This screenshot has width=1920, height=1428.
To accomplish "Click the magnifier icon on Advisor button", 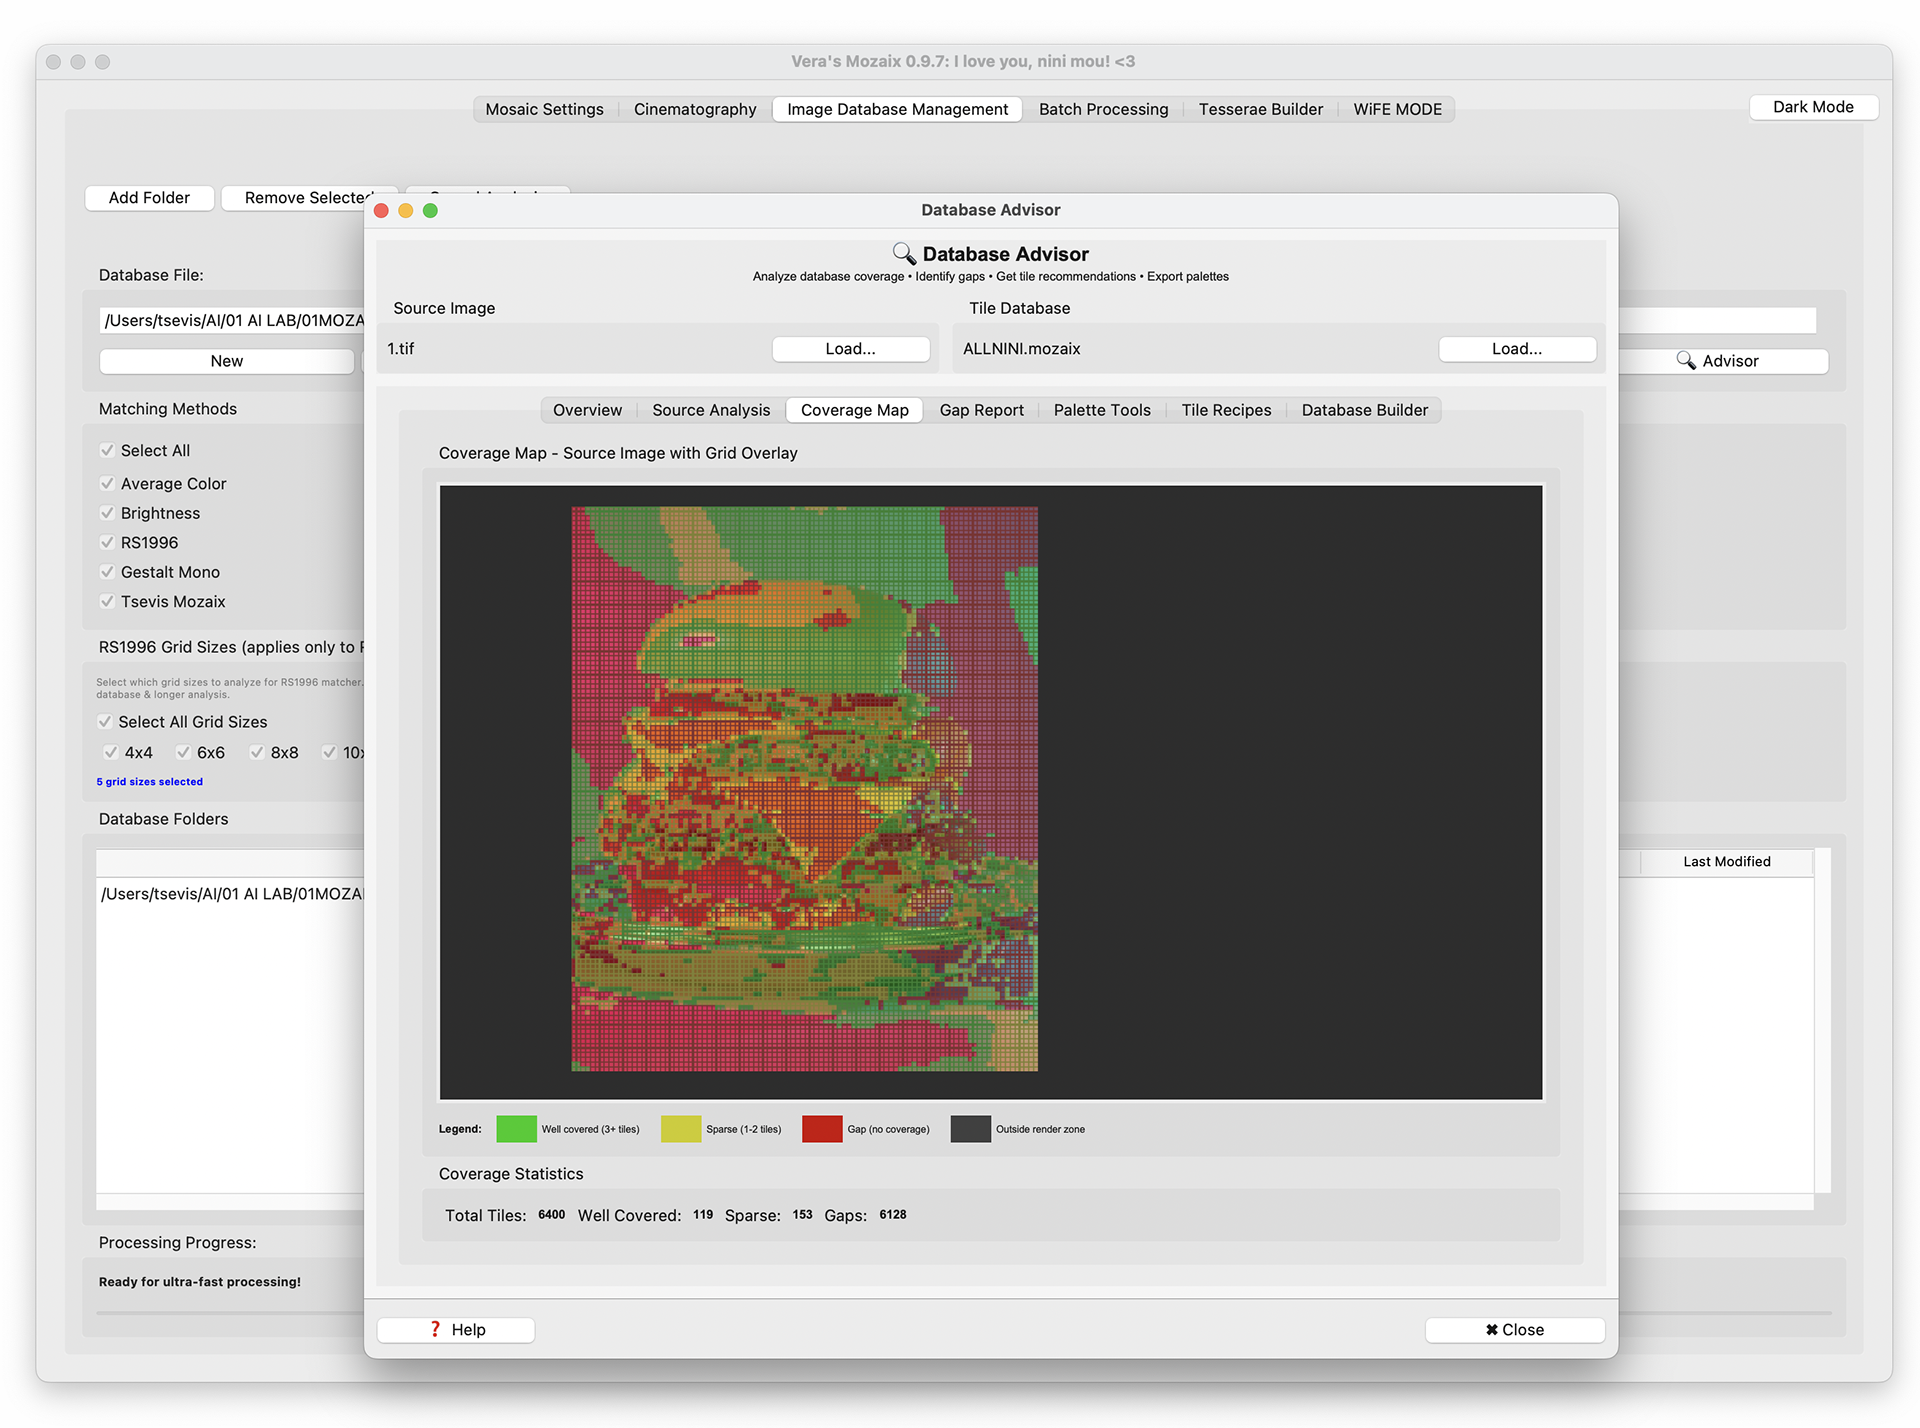I will 1685,361.
